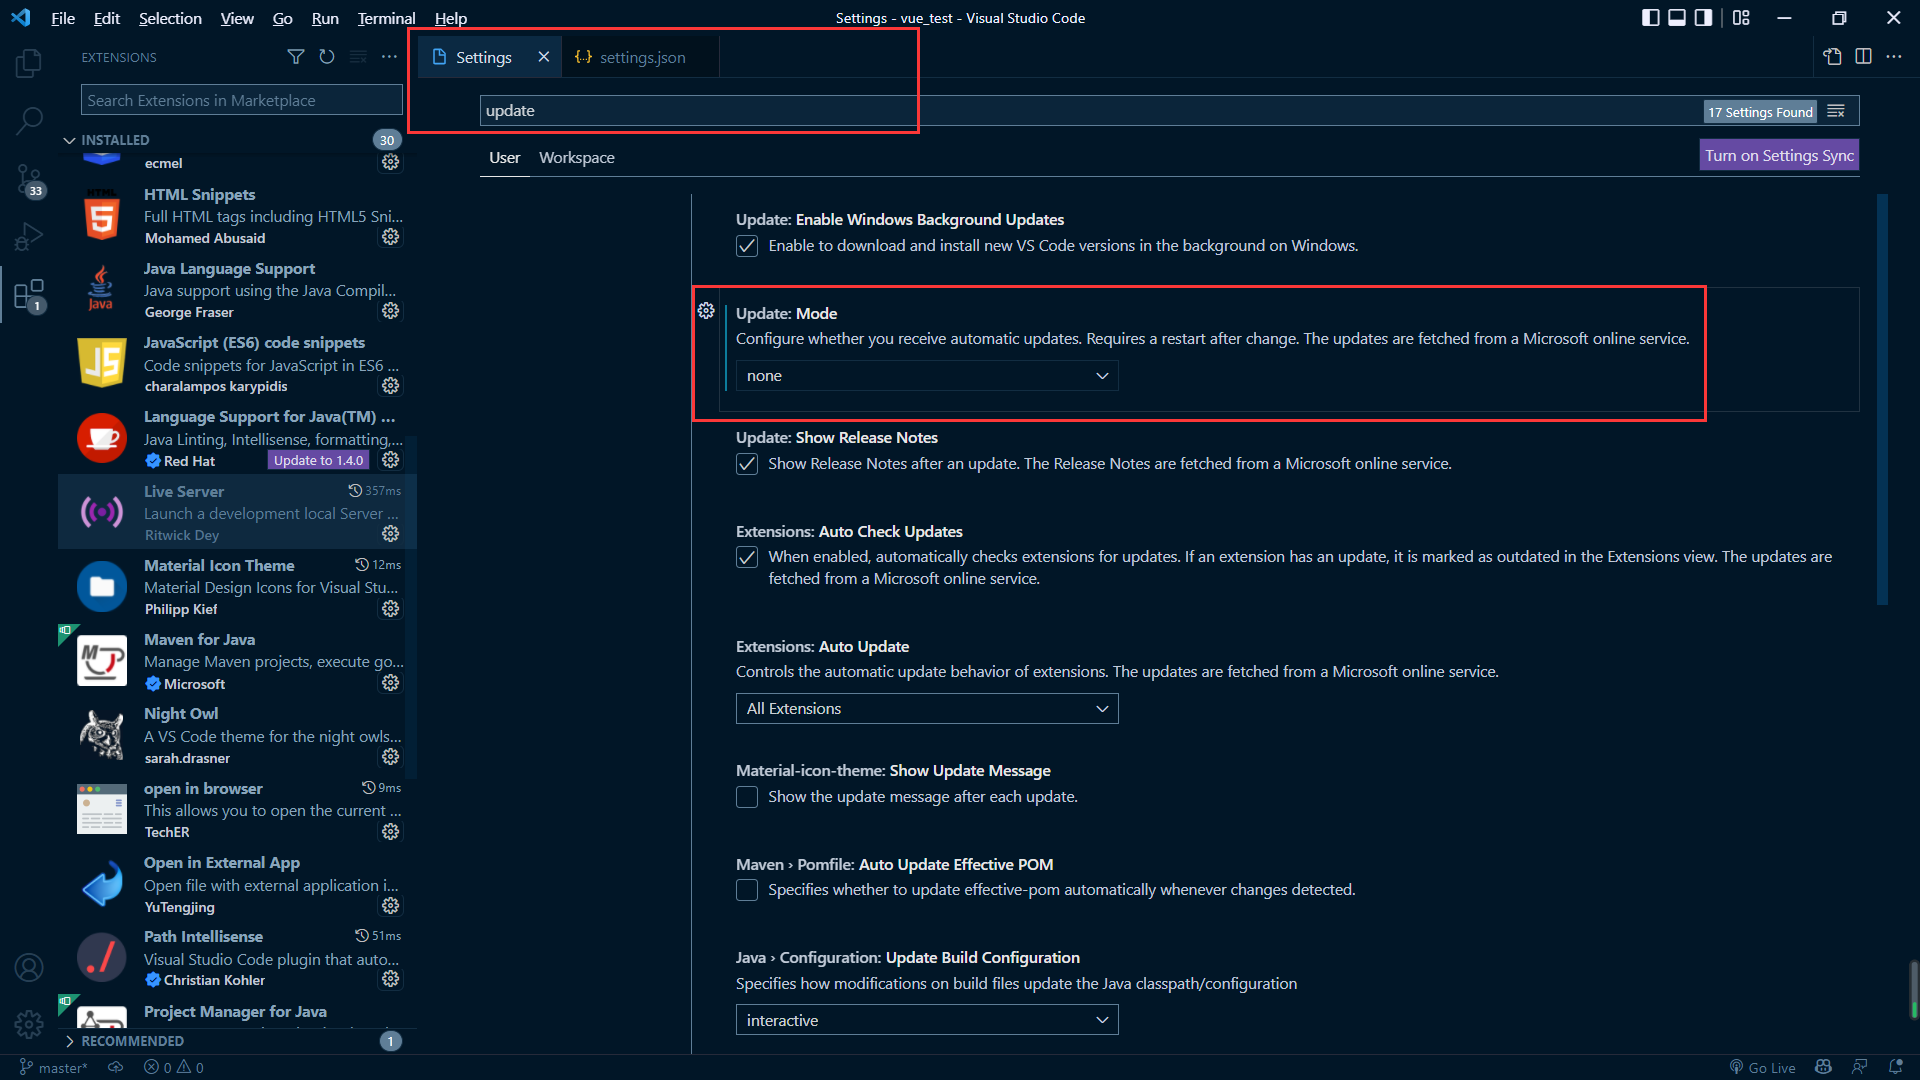
Task: Open manage gear for Live Server extension
Action: pos(391,534)
